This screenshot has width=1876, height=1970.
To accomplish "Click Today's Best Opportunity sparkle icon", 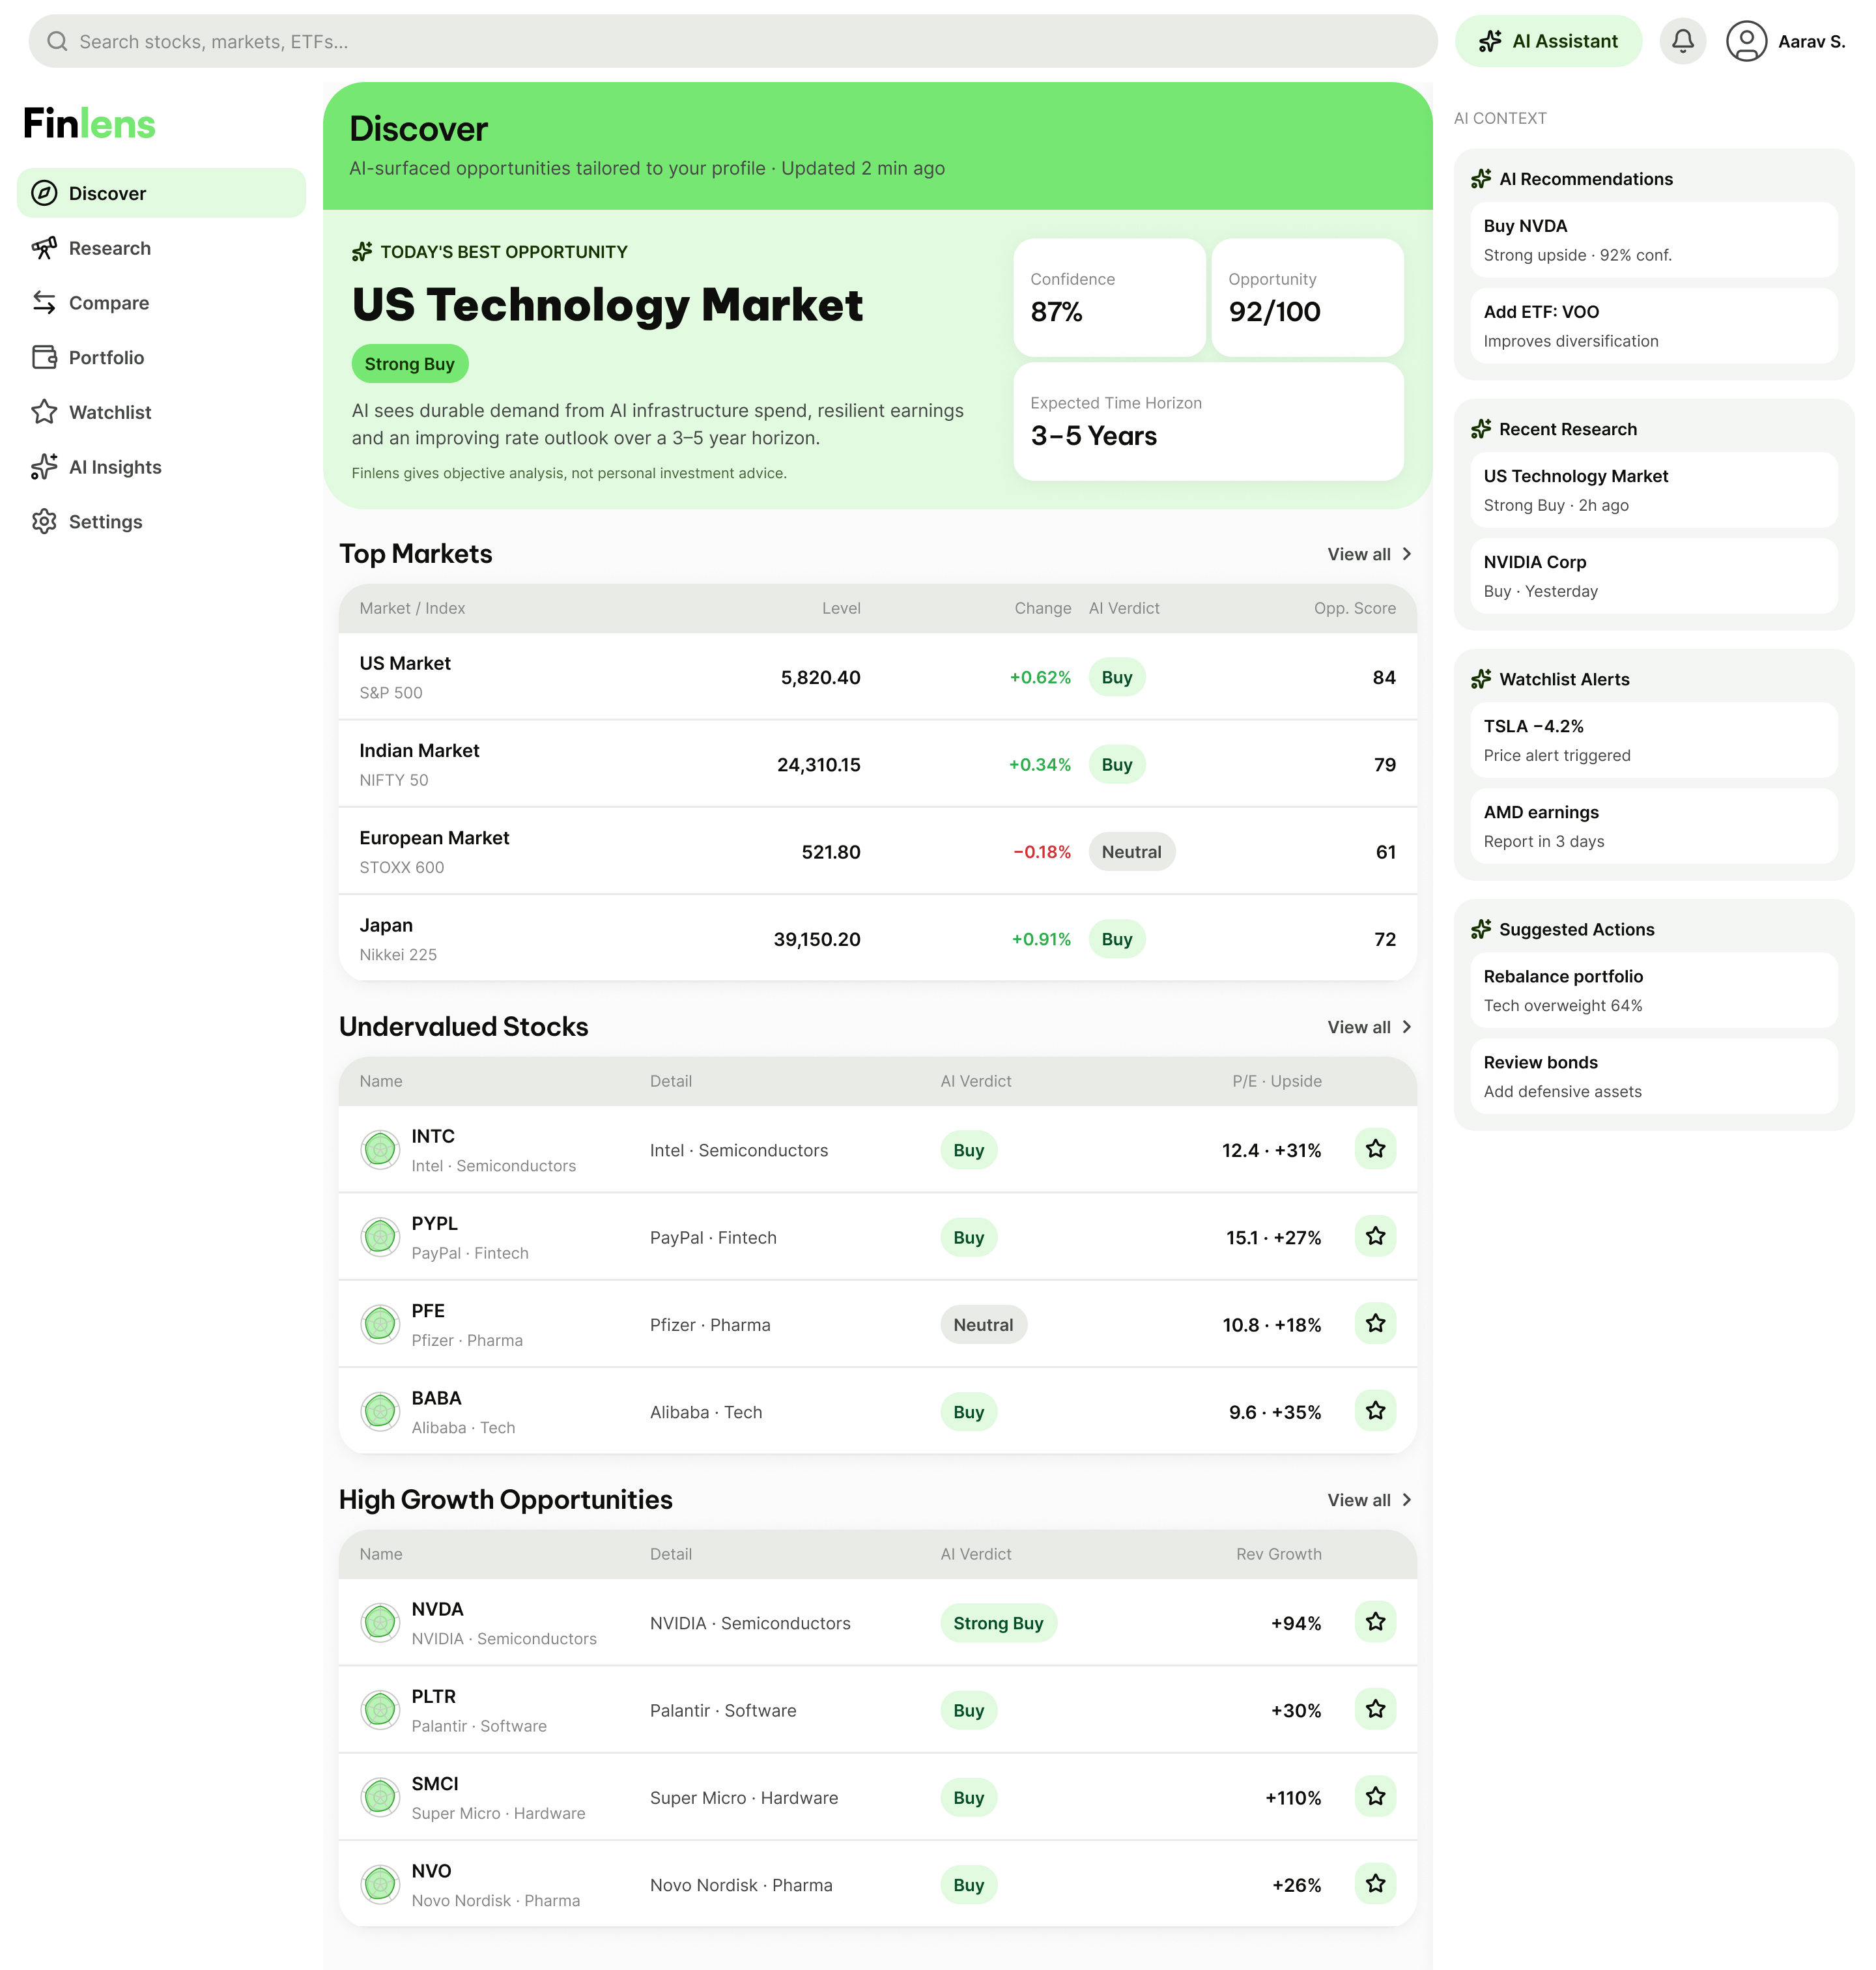I will click(x=362, y=252).
